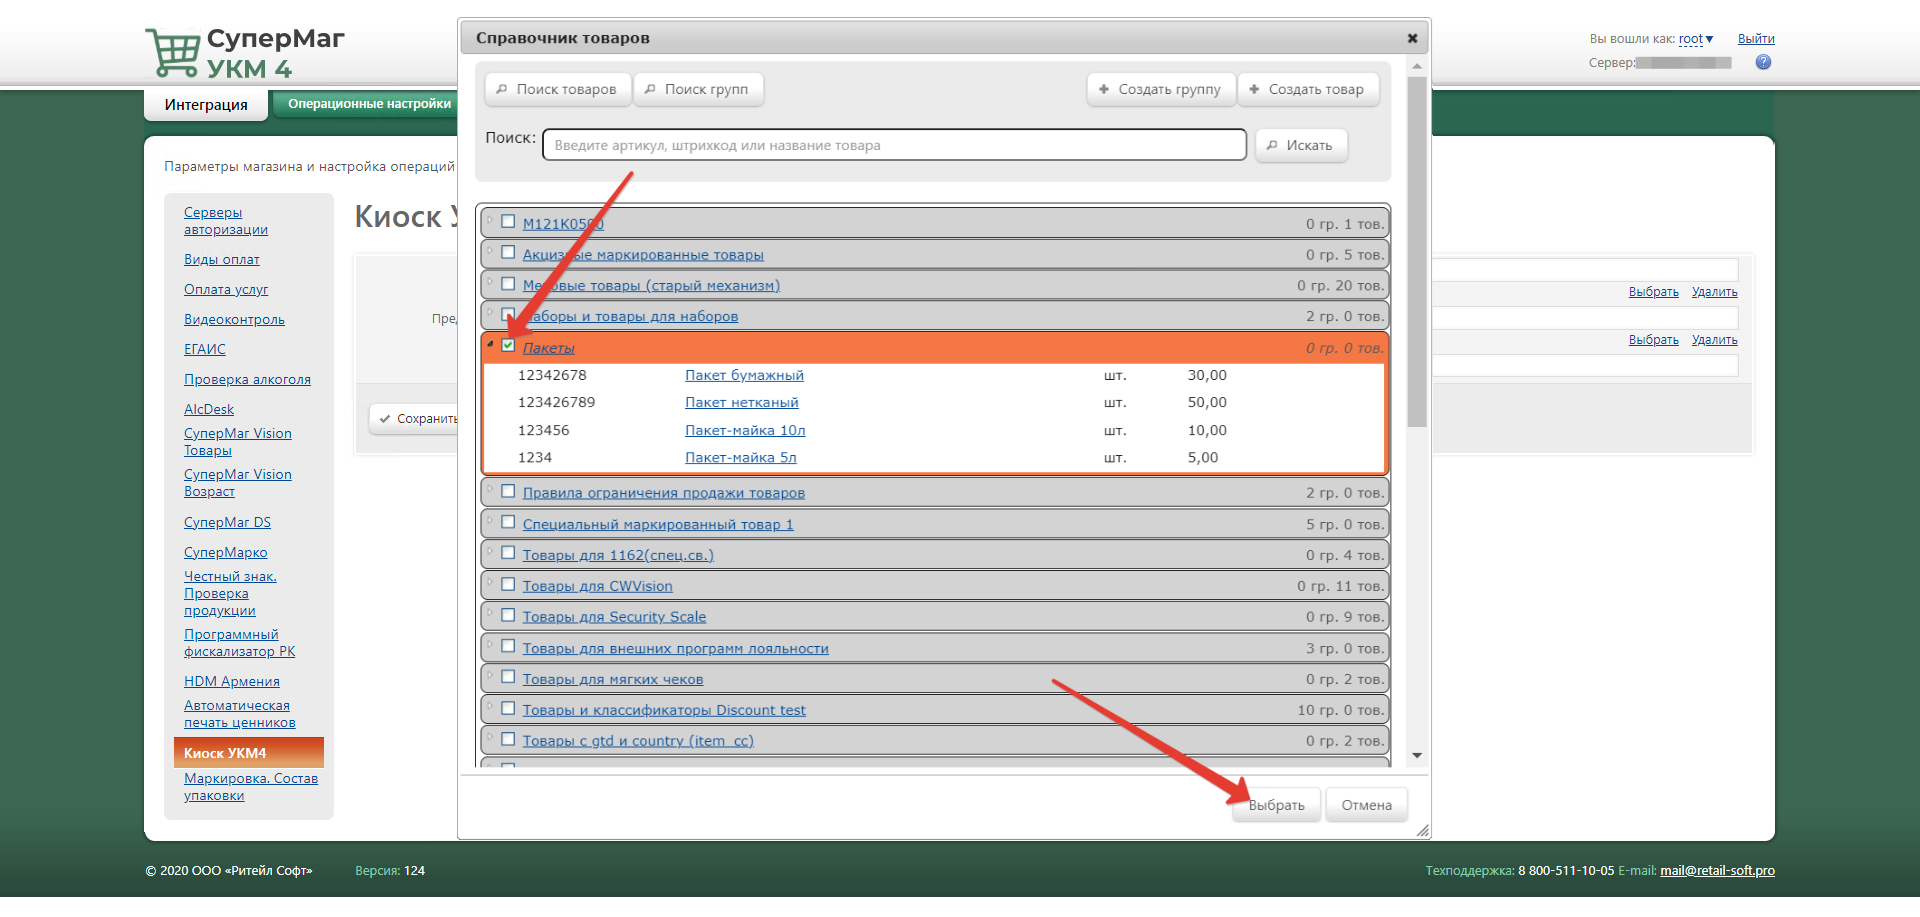Screen dimensions: 1920x917
Task: Click the dialog vertical scrollbar down arrow
Action: coord(1416,756)
